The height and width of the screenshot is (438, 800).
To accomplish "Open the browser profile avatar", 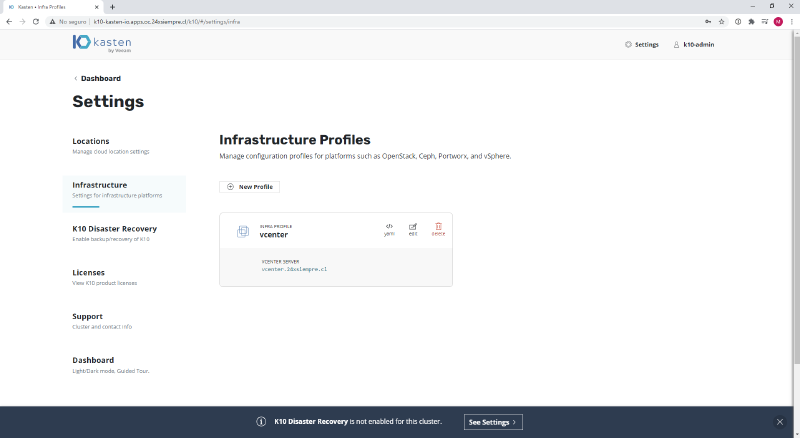I will tap(778, 21).
